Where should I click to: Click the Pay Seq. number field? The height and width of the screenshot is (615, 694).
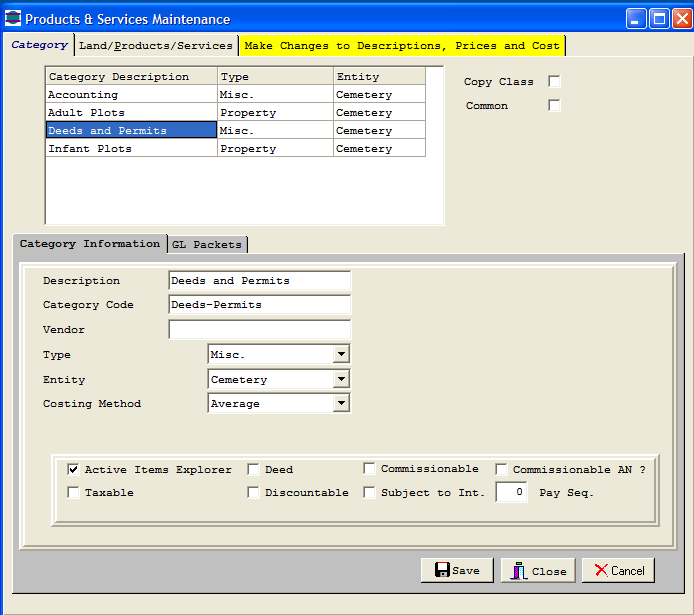pyautogui.click(x=512, y=493)
